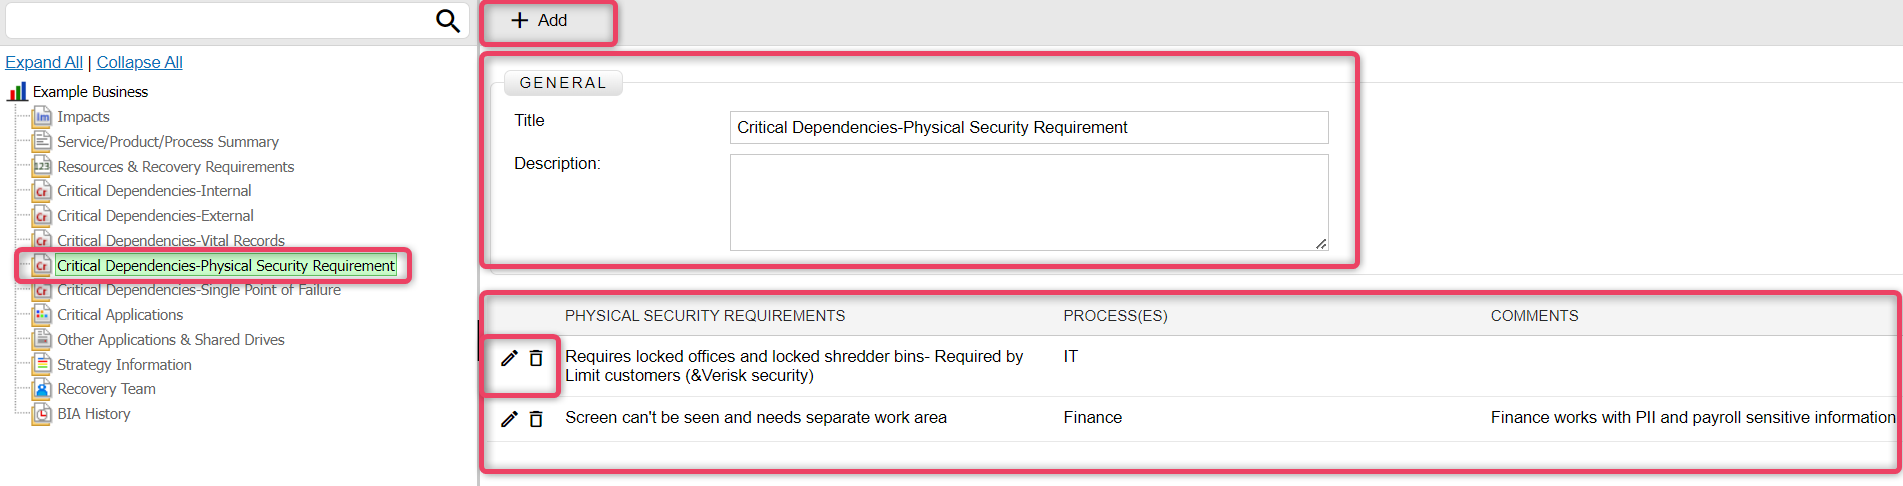Expand all tree nodes

click(44, 62)
